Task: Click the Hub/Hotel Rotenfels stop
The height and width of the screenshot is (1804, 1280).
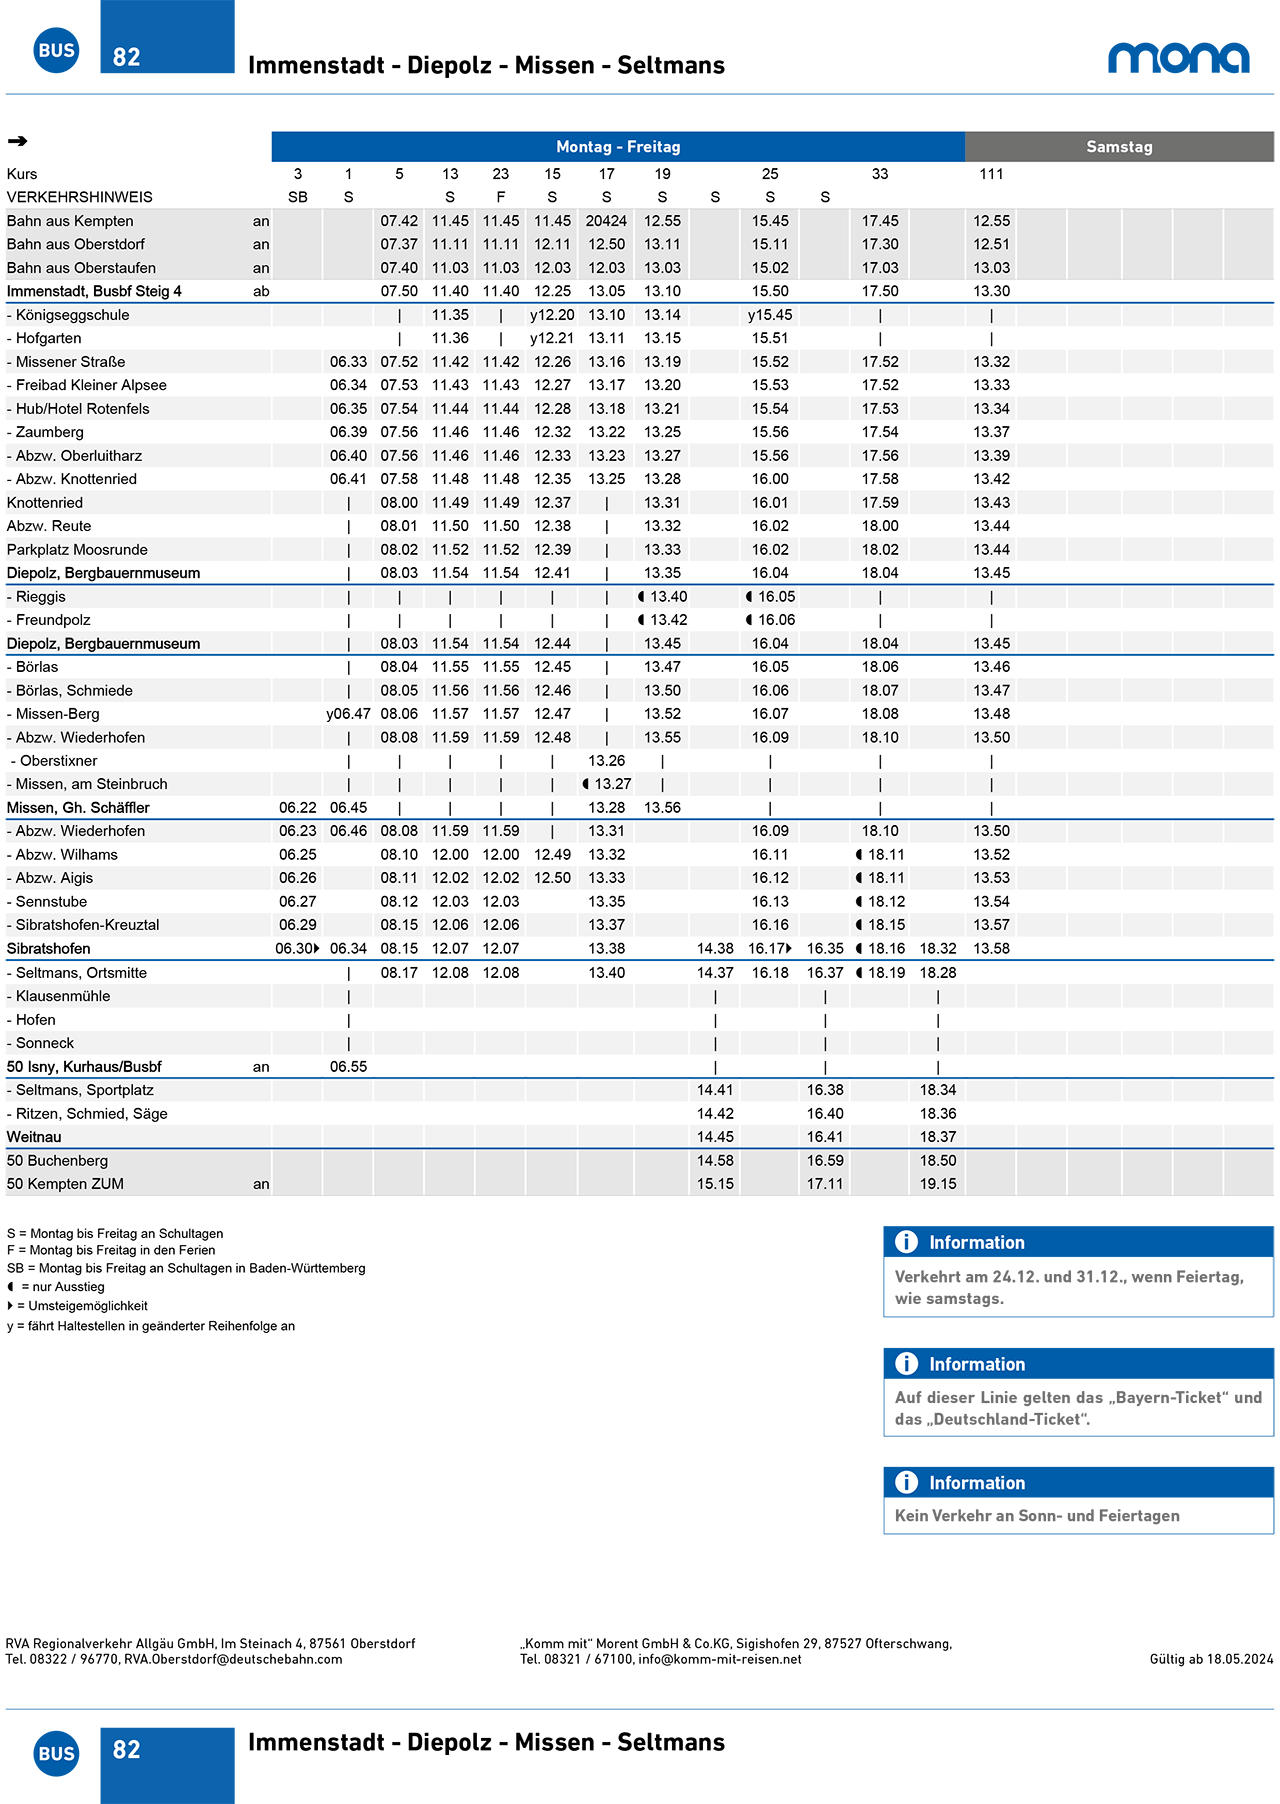Action: pyautogui.click(x=78, y=409)
